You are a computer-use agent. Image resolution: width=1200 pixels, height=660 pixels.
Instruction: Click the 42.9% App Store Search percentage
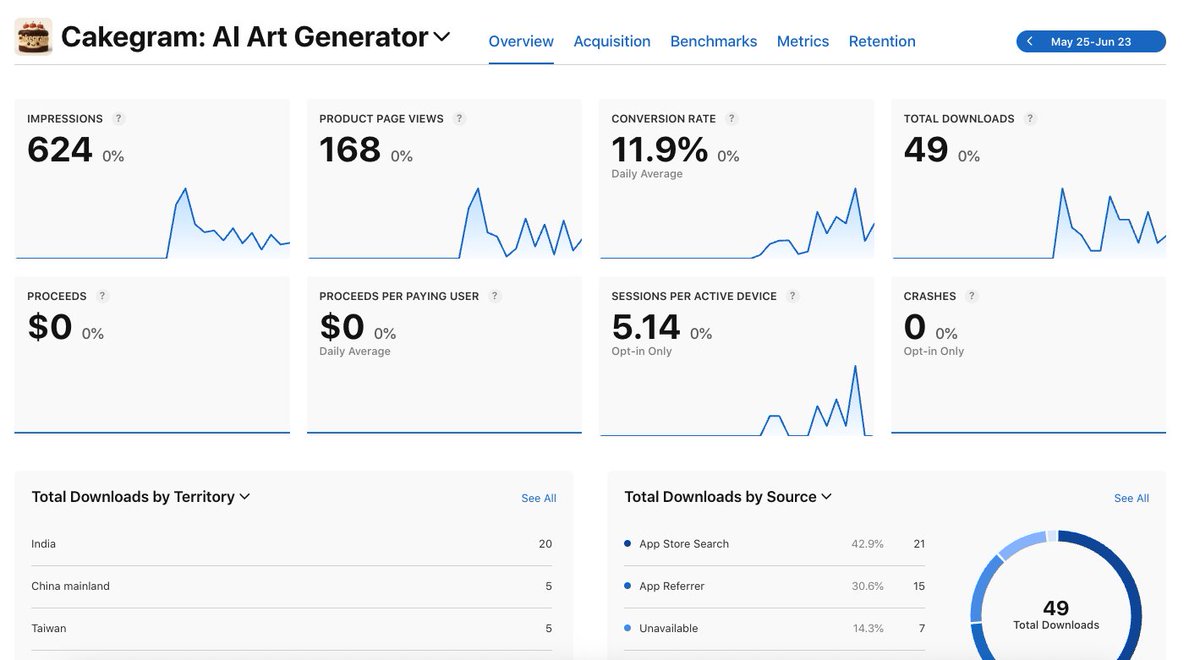pyautogui.click(x=867, y=544)
